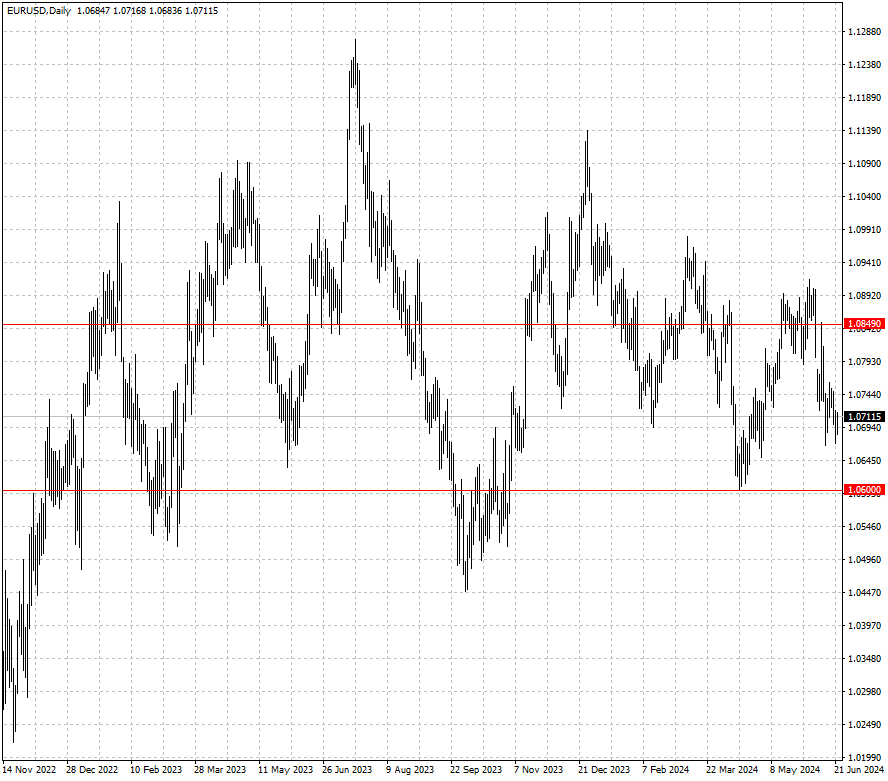
Task: Click the 21 Dec 2023 date label
Action: (x=604, y=770)
